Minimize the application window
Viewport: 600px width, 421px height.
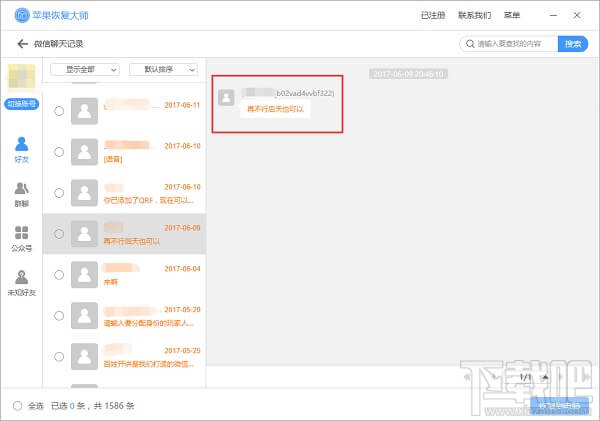pos(553,15)
